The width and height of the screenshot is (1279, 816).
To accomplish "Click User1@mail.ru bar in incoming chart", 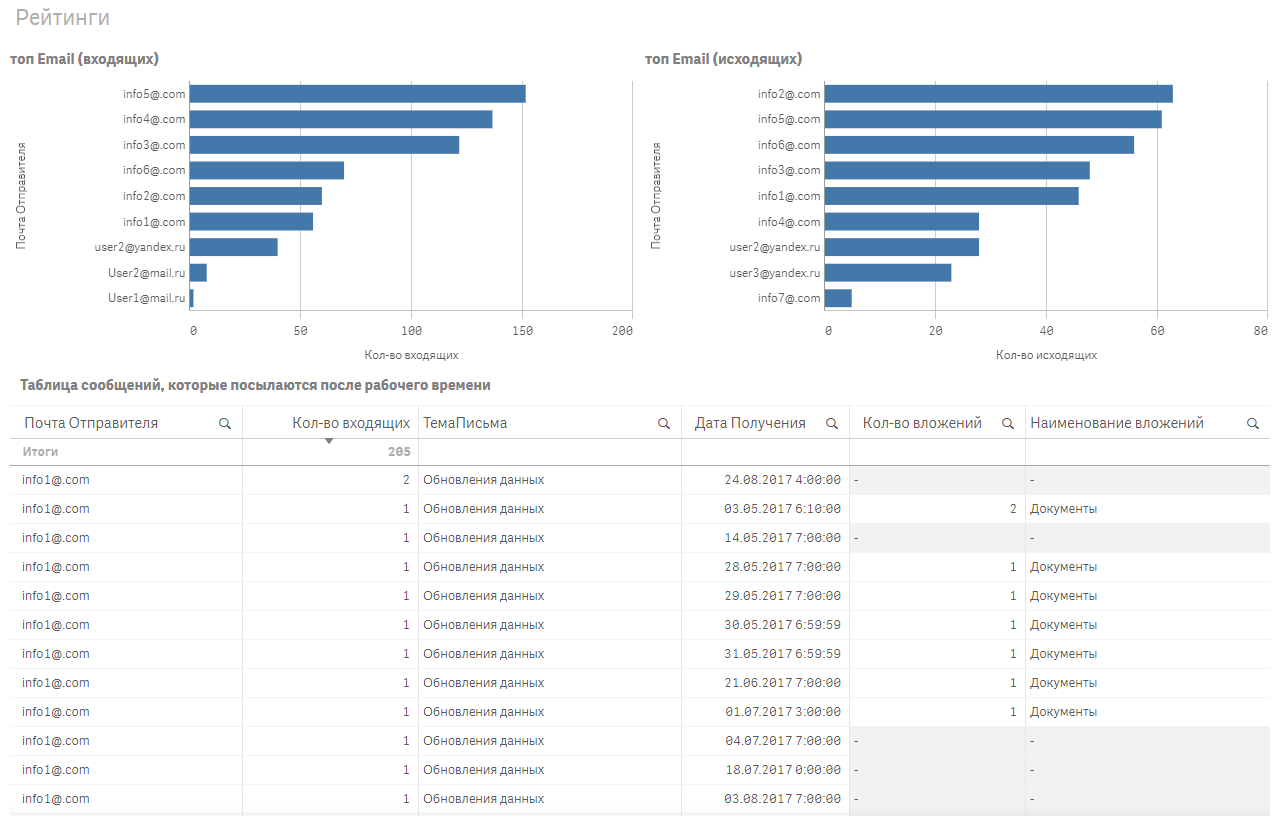I will 192,298.
